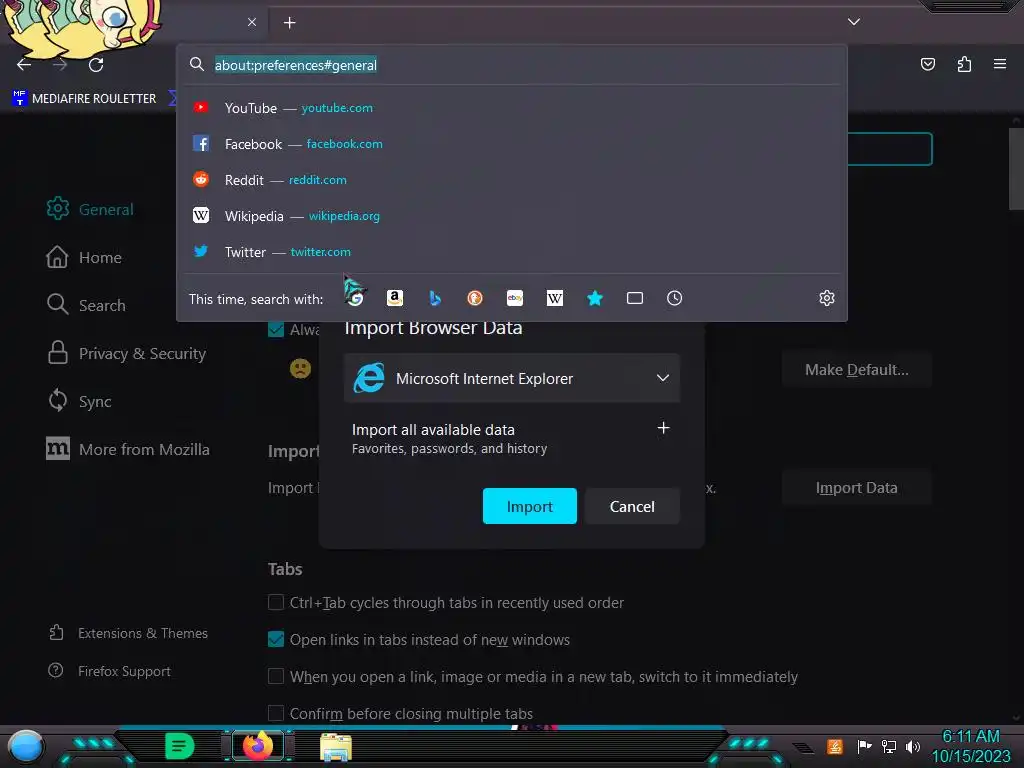Search this time with Amazon

click(394, 298)
